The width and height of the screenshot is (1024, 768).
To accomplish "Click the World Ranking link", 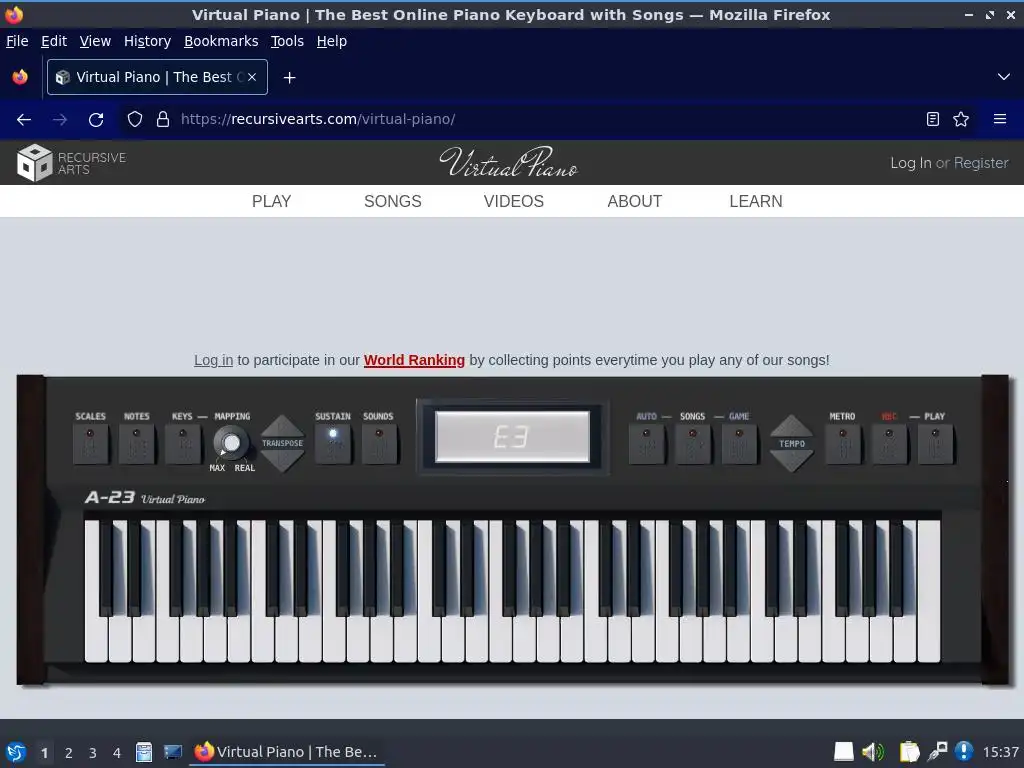I will 414,360.
